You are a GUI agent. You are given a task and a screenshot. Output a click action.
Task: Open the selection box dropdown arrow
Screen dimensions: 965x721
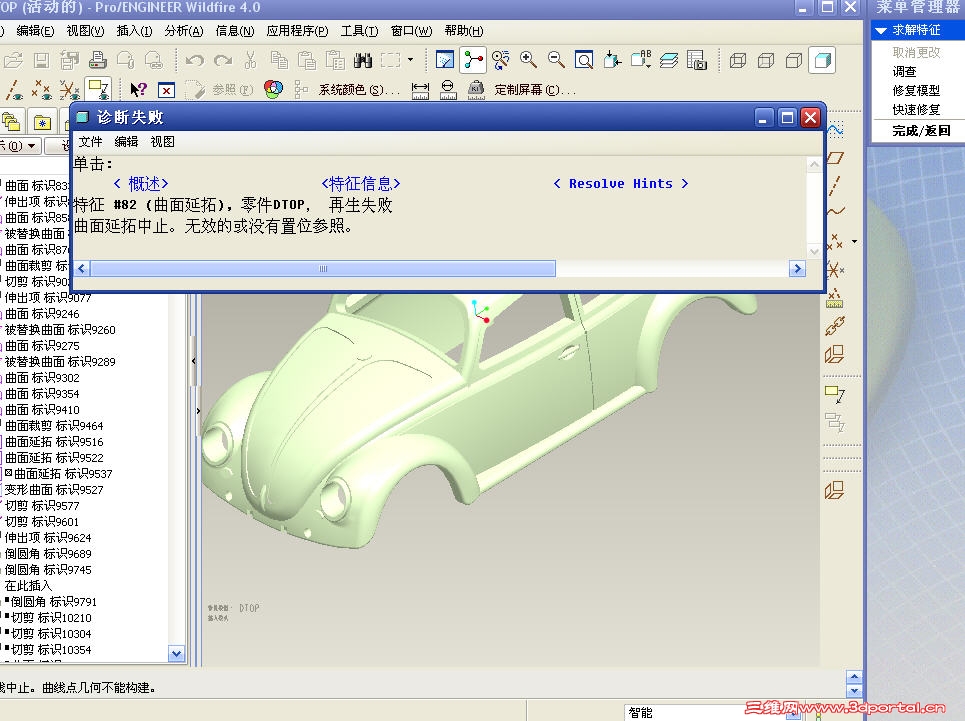pos(410,60)
